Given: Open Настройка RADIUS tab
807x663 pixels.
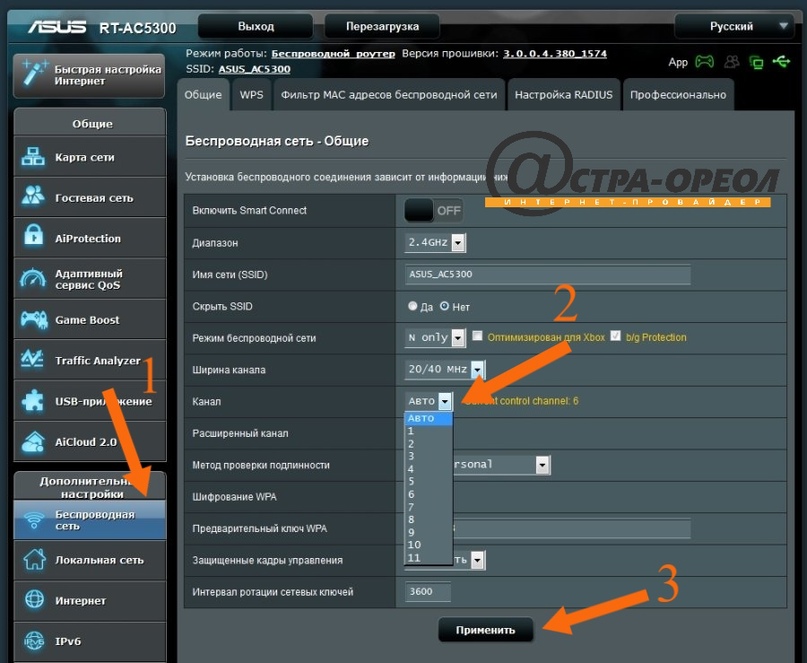Looking at the screenshot, I should (564, 95).
